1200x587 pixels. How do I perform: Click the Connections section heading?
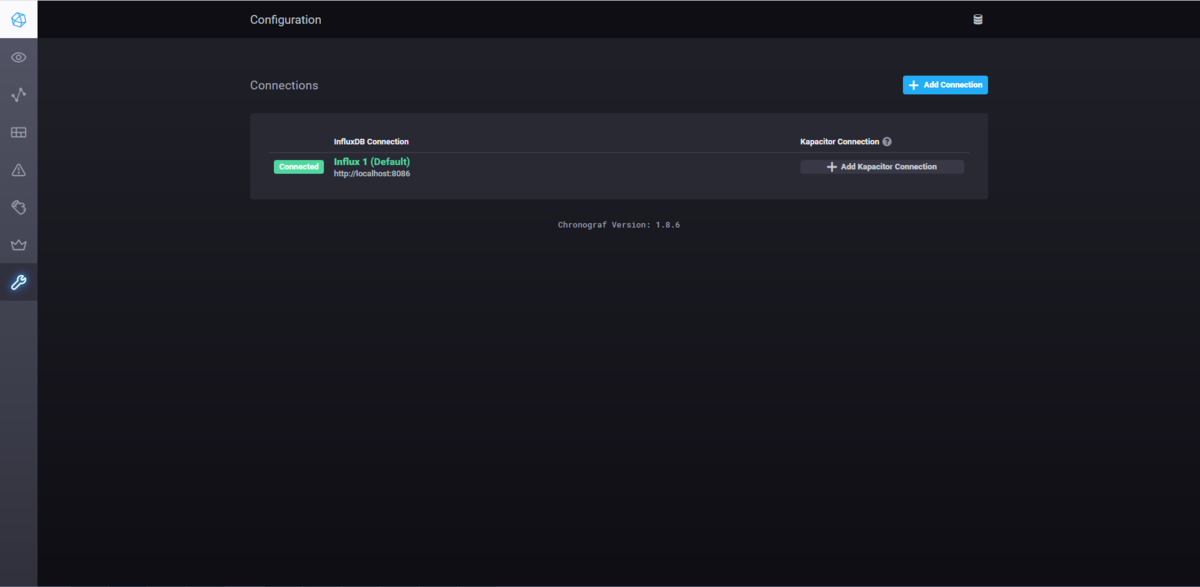pyautogui.click(x=284, y=85)
